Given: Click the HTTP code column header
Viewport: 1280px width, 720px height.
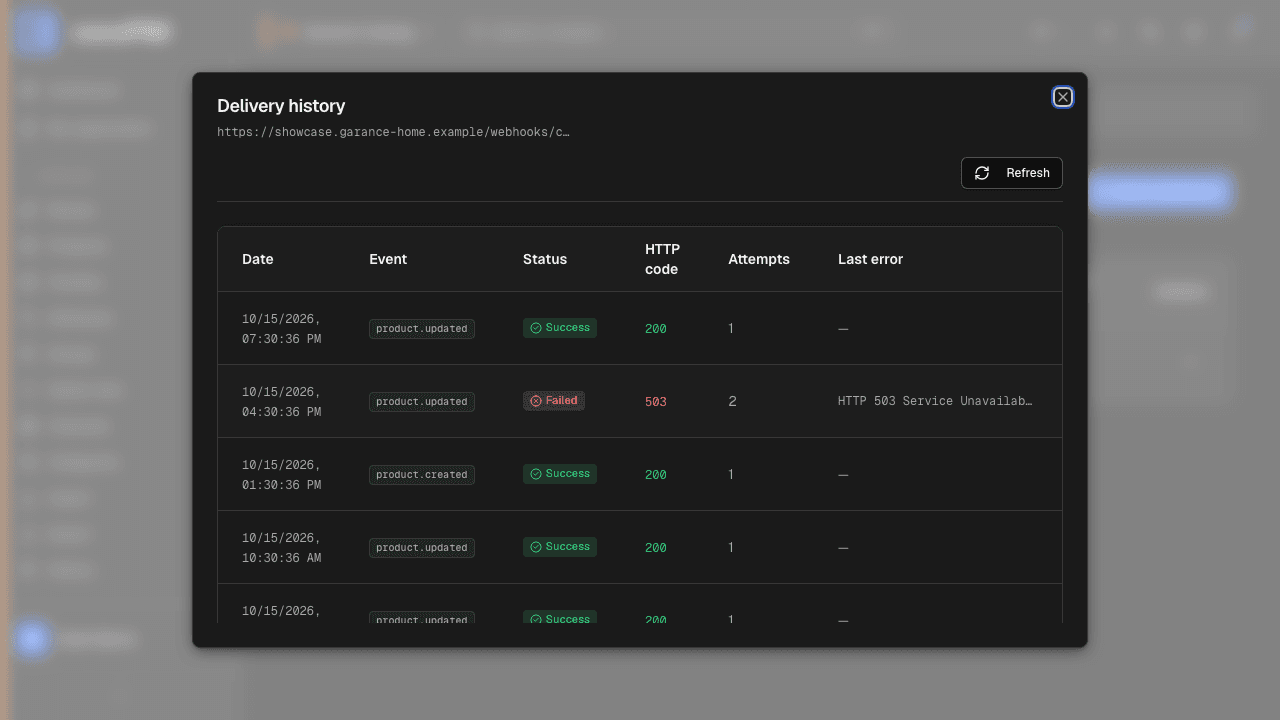Looking at the screenshot, I should tap(662, 259).
